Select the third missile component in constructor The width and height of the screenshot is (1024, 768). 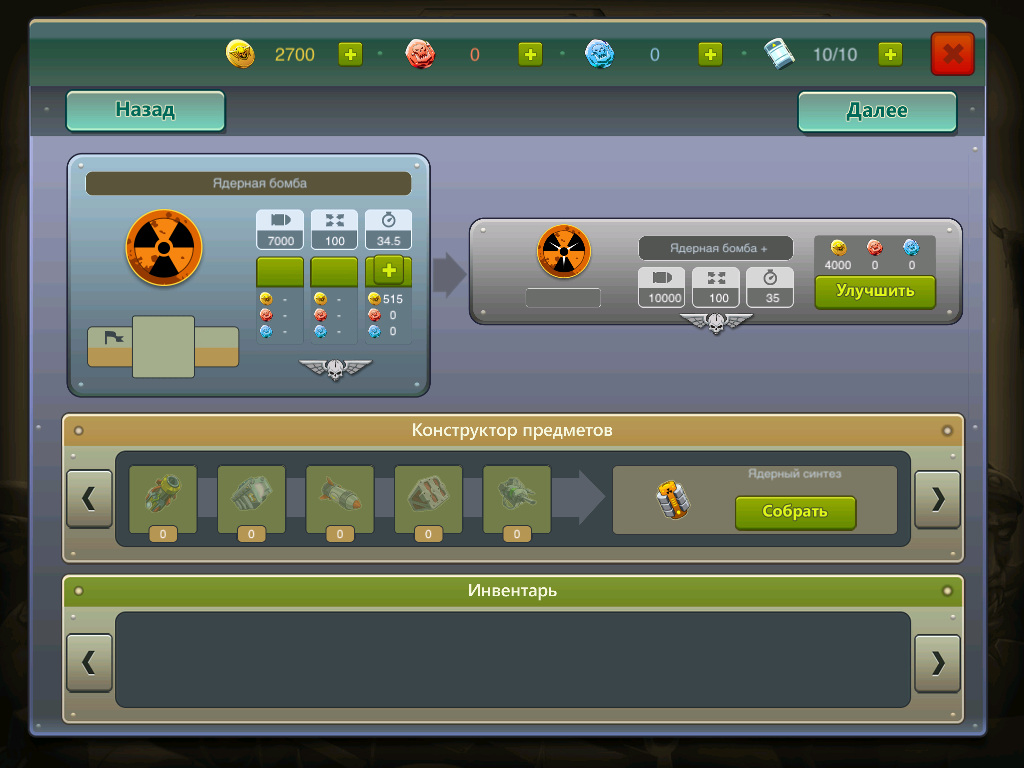(340, 499)
